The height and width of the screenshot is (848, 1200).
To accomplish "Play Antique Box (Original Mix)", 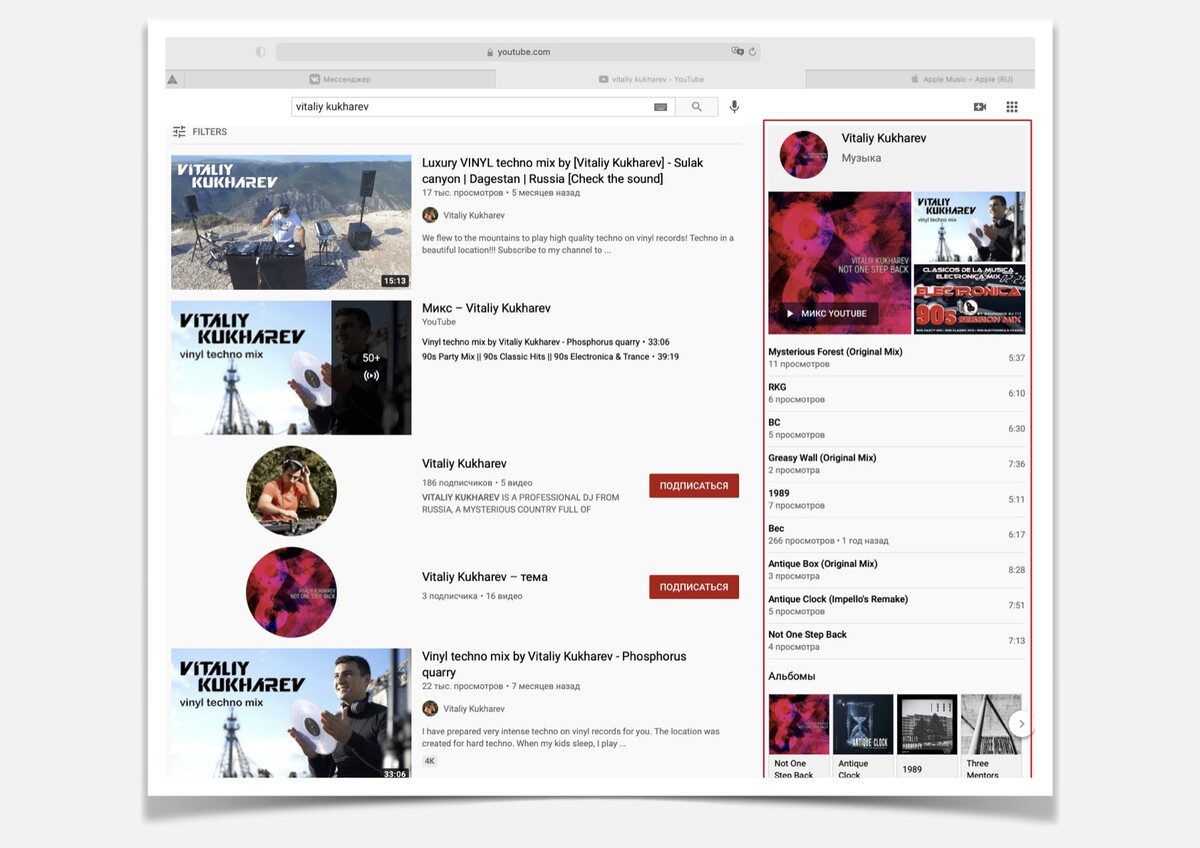I will pyautogui.click(x=897, y=570).
